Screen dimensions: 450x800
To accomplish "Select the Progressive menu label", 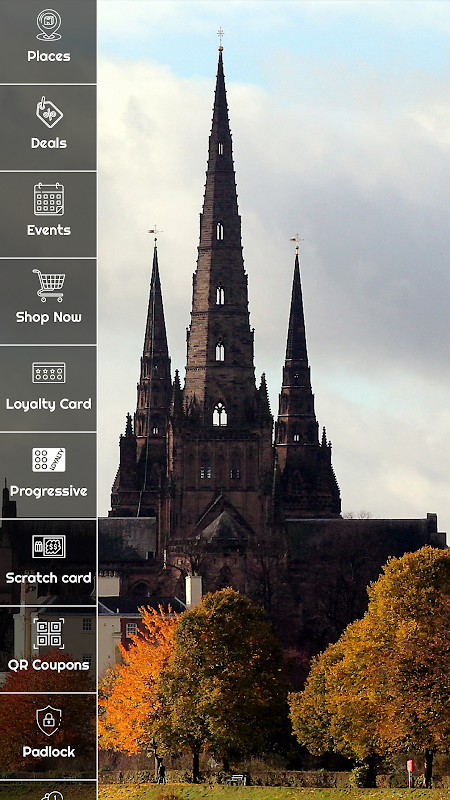I will tap(48, 491).
